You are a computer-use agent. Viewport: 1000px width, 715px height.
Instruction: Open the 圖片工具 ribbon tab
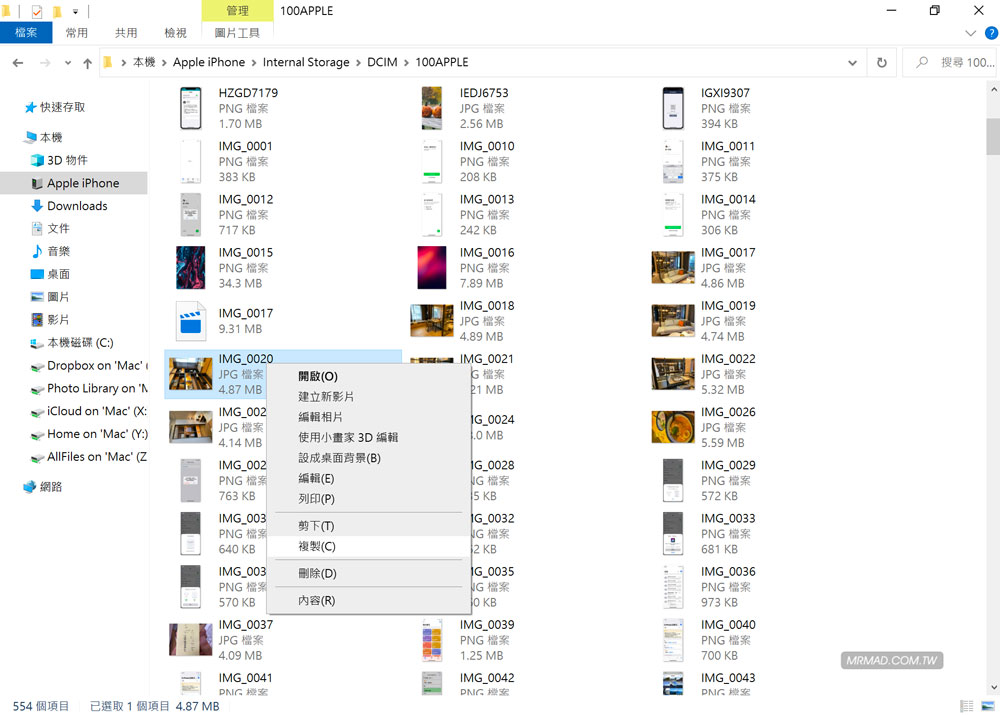pyautogui.click(x=237, y=33)
